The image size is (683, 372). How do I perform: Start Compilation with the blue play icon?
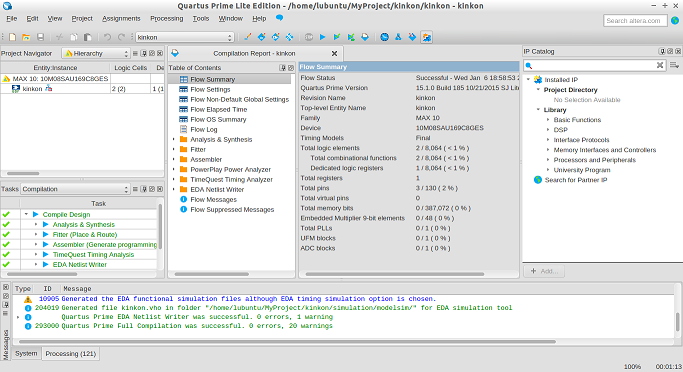(323, 37)
